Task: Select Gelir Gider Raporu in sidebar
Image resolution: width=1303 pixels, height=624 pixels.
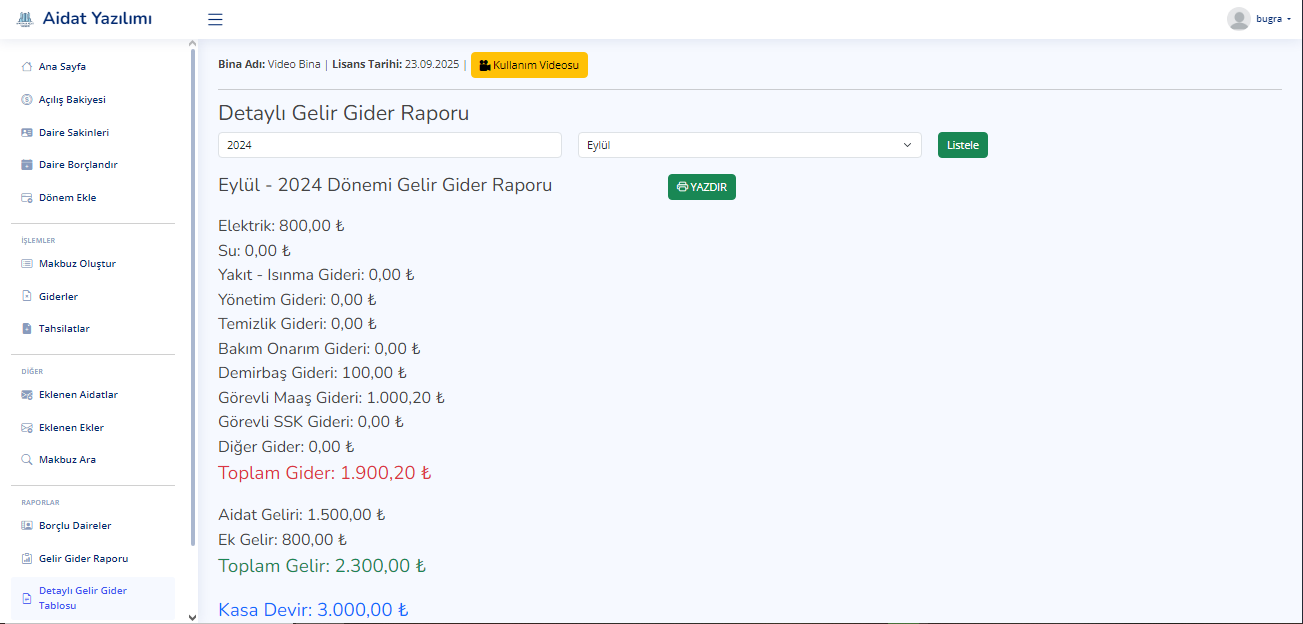Action: 83,559
